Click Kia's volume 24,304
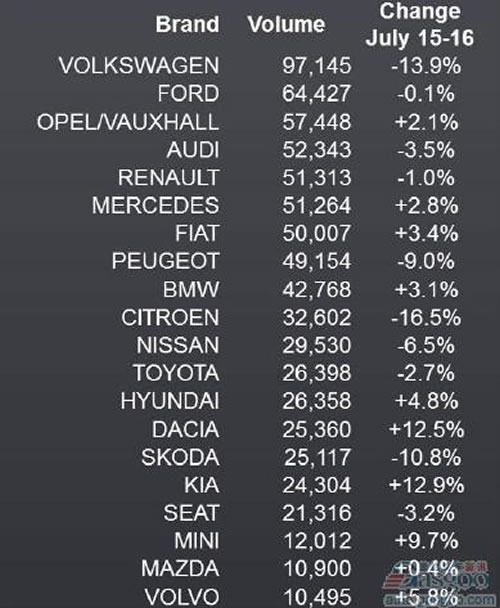Image resolution: width=500 pixels, height=608 pixels. 317,485
